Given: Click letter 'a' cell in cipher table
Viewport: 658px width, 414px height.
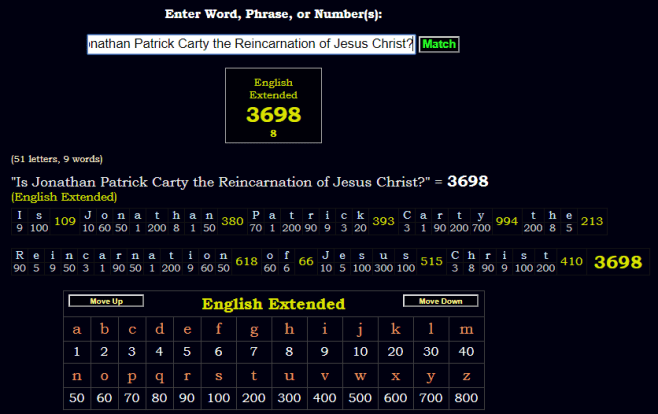Looking at the screenshot, I should click(78, 329).
